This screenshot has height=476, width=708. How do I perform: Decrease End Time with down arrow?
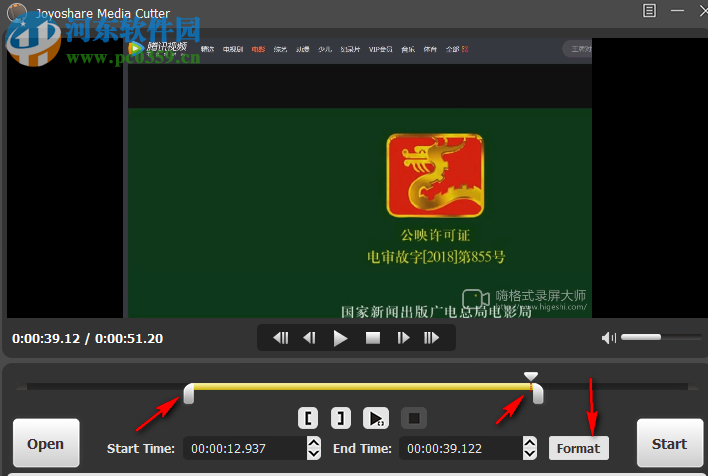click(x=530, y=454)
